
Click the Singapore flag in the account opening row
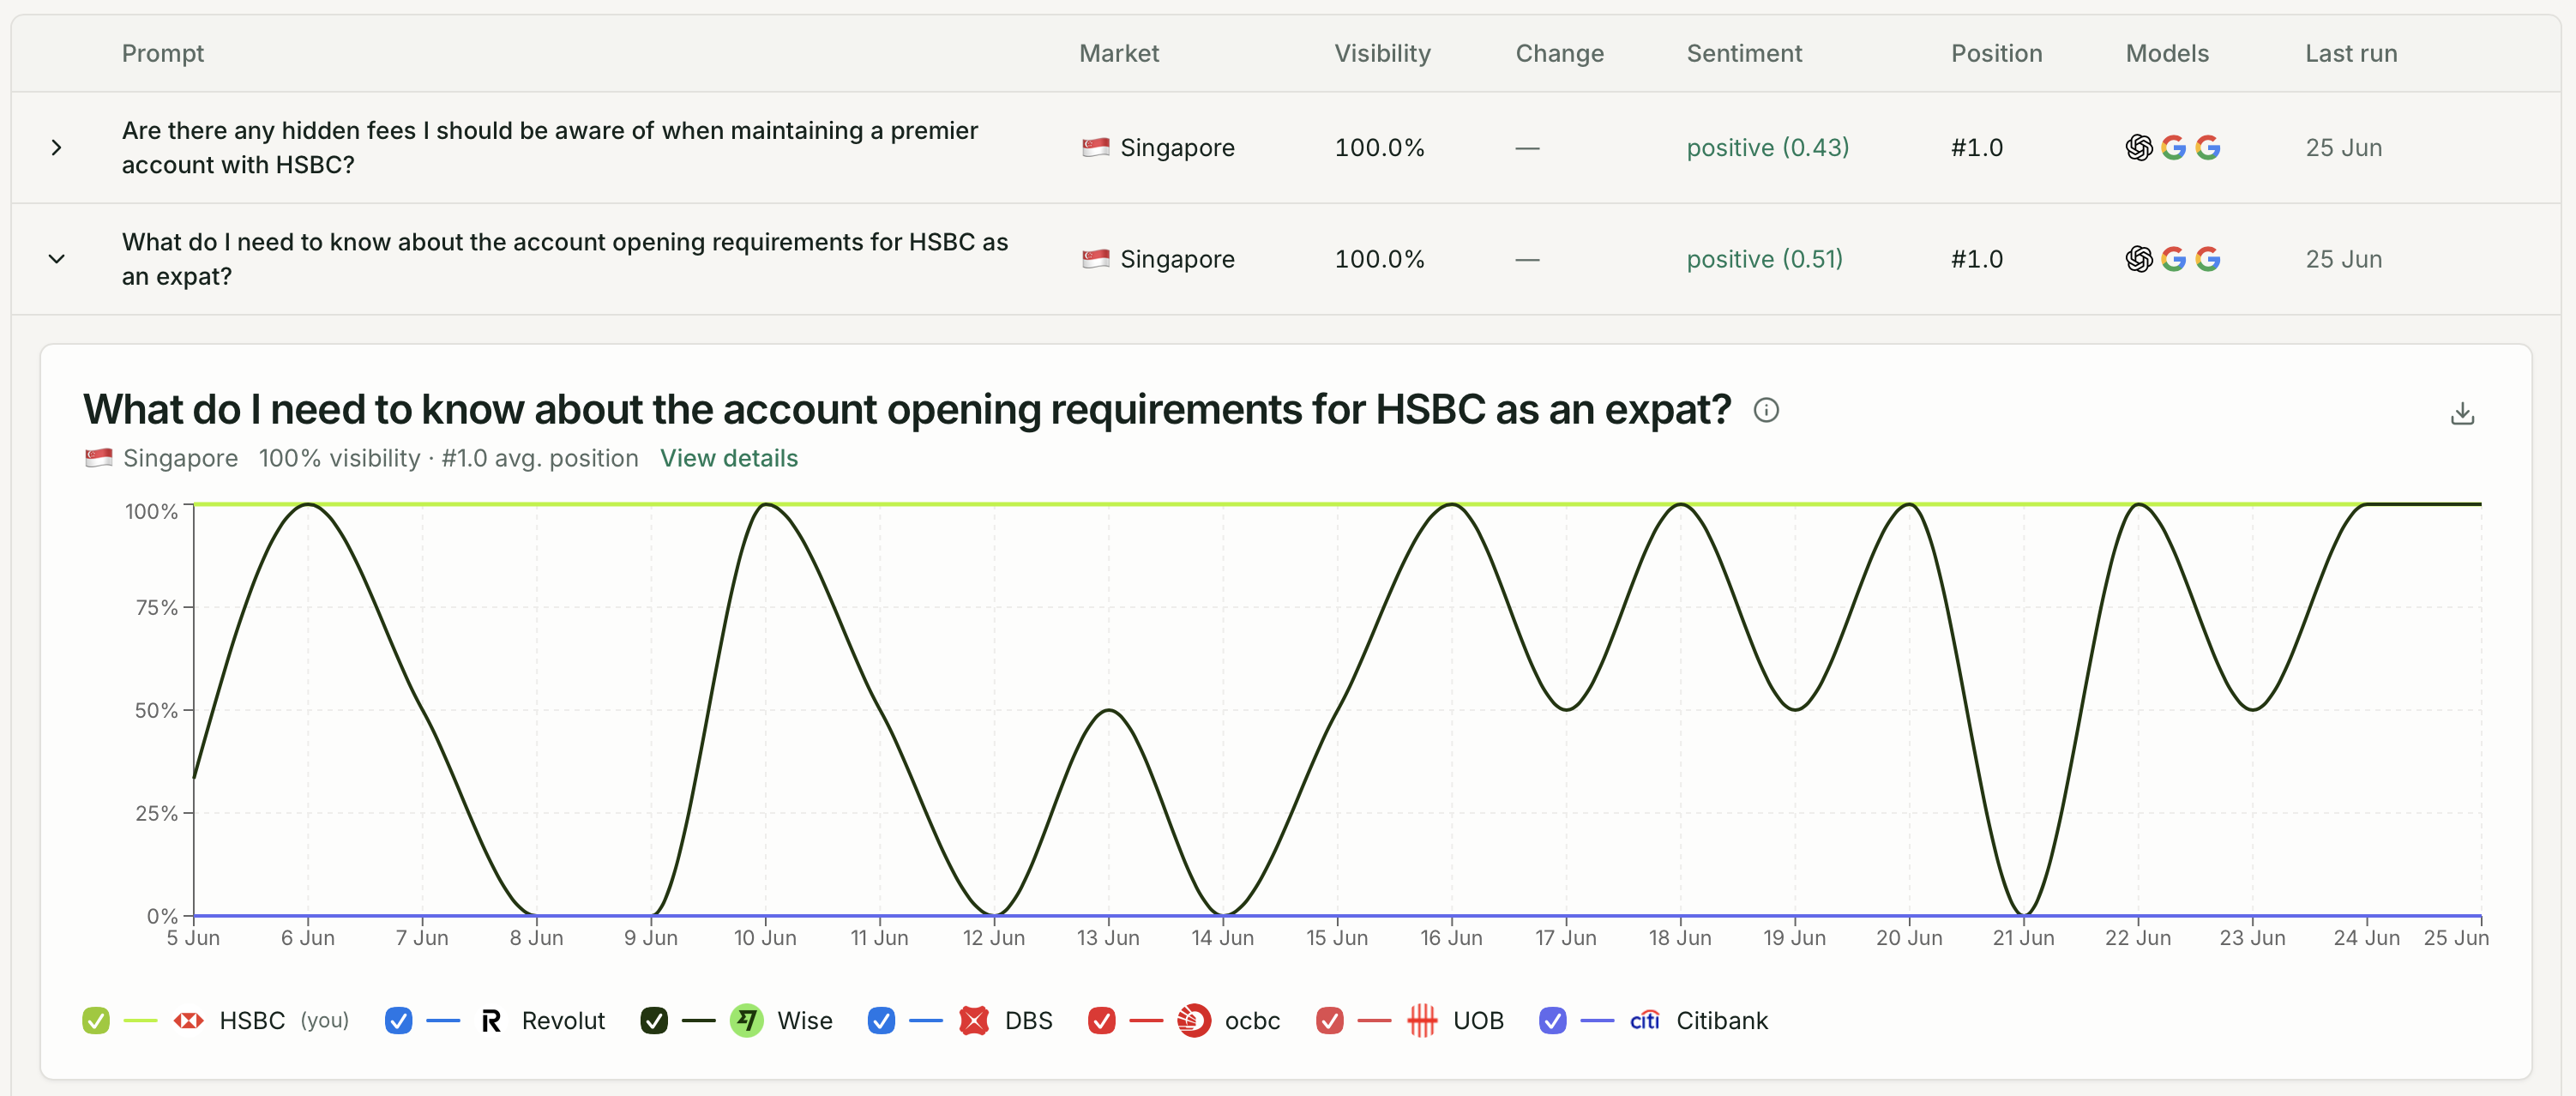[x=1096, y=259]
